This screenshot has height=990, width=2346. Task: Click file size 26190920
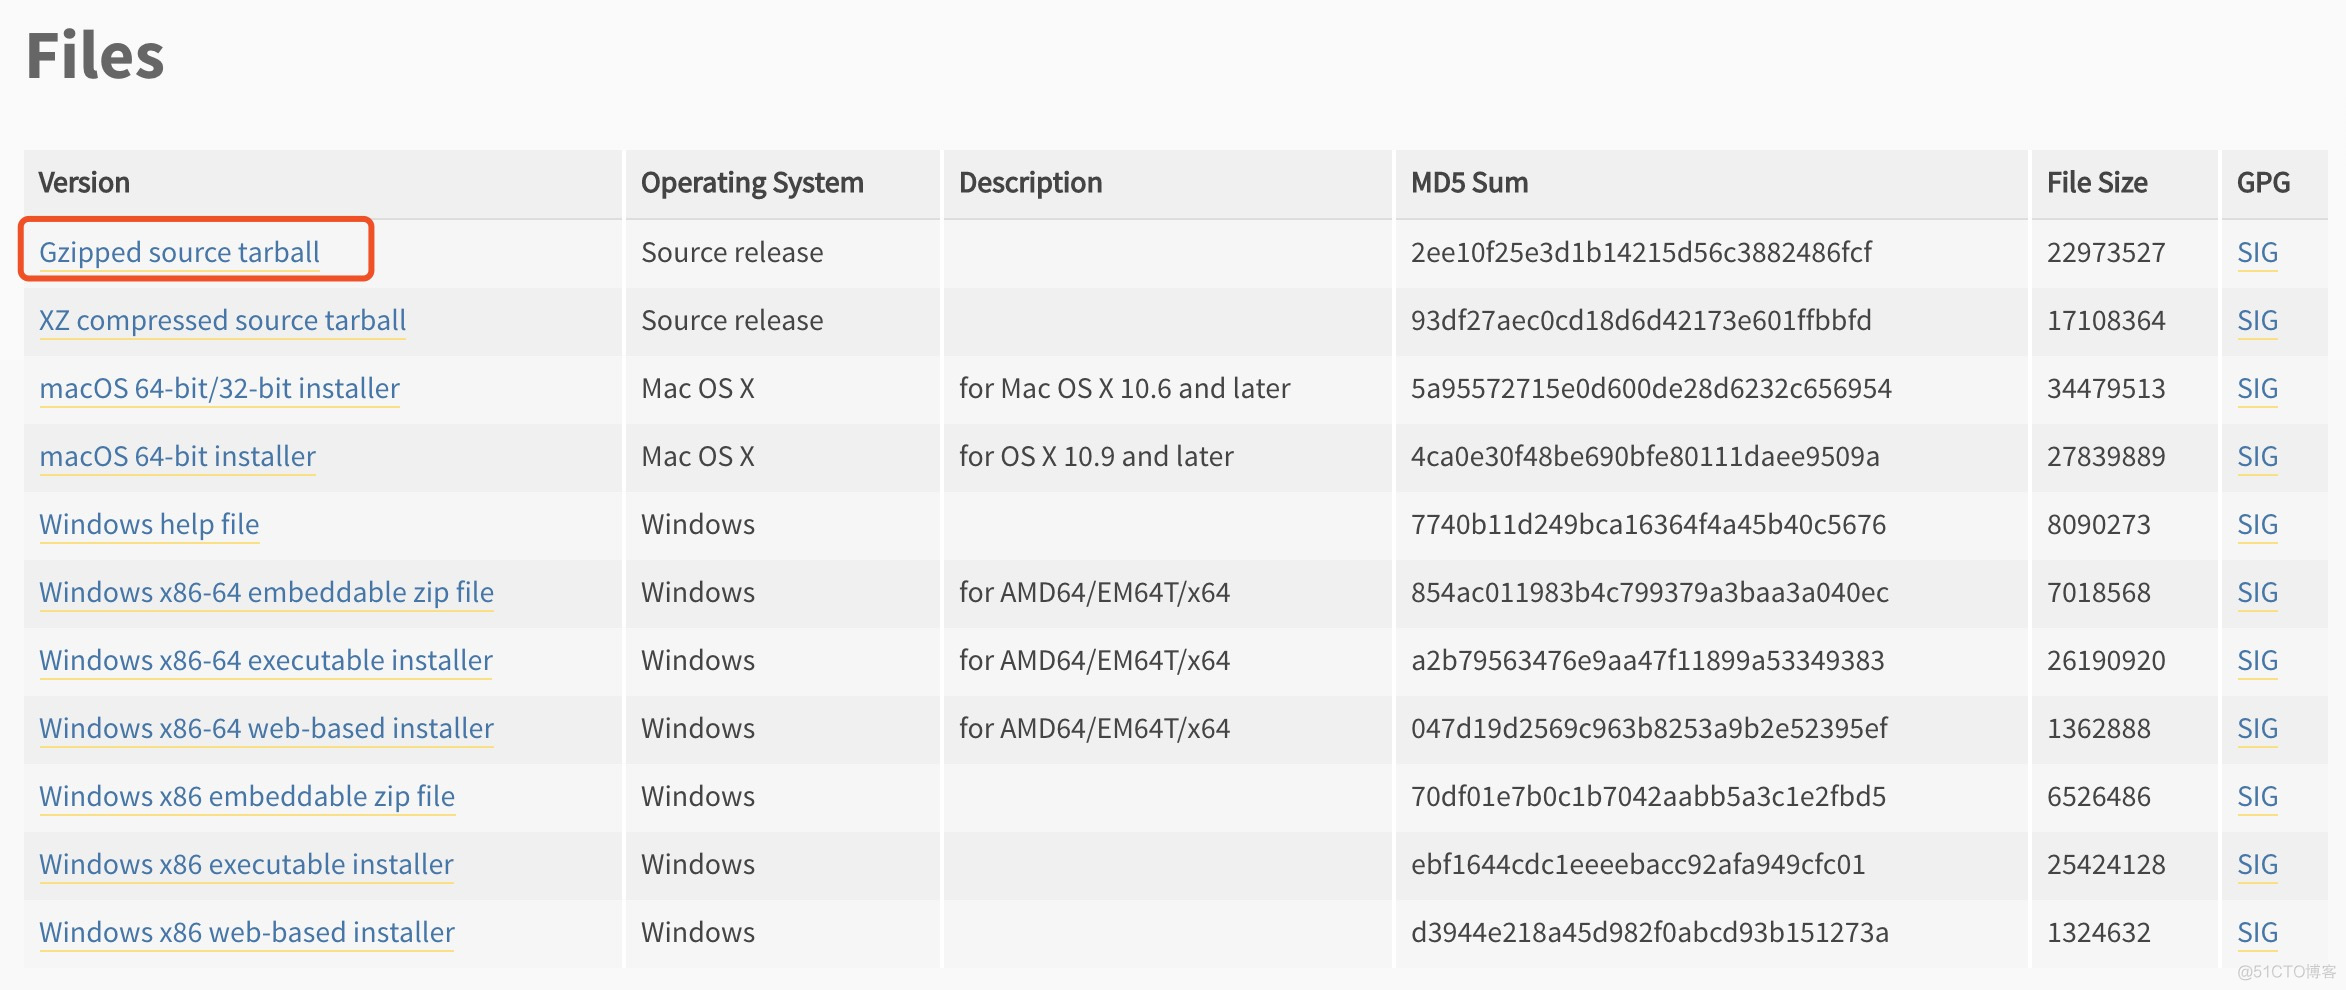pyautogui.click(x=2106, y=661)
